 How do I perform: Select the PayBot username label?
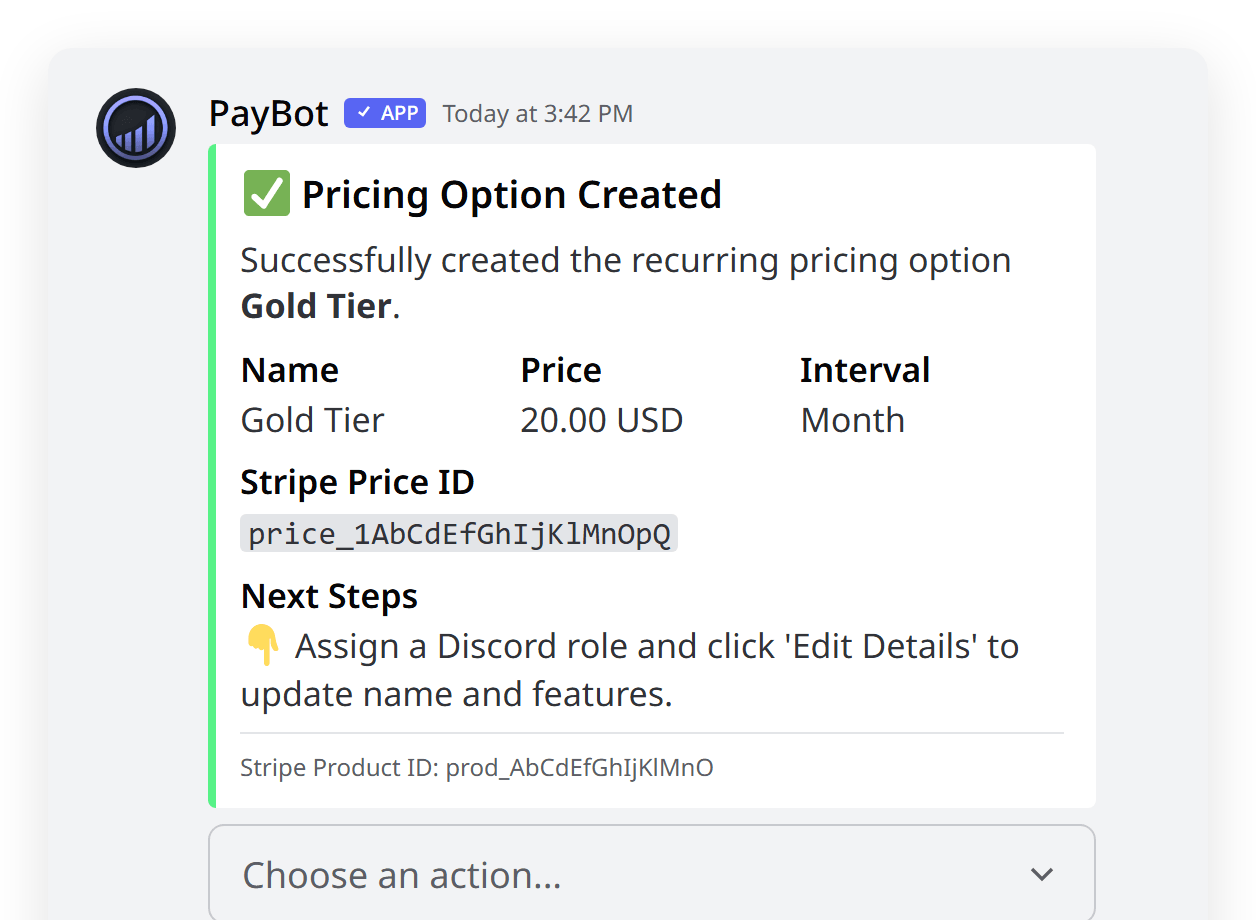coord(268,113)
